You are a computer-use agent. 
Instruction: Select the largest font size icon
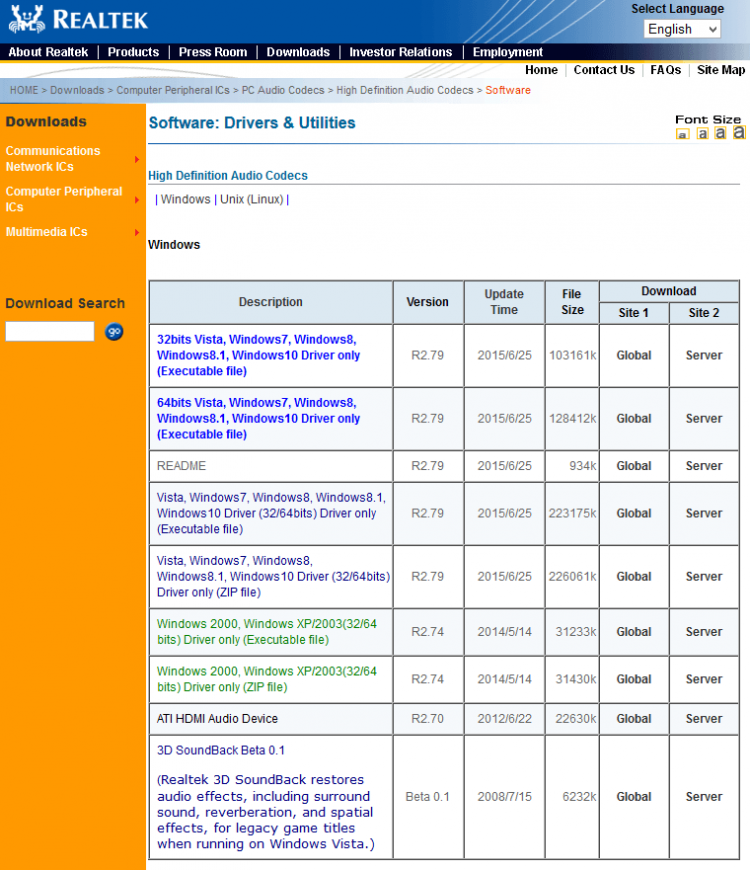[739, 132]
